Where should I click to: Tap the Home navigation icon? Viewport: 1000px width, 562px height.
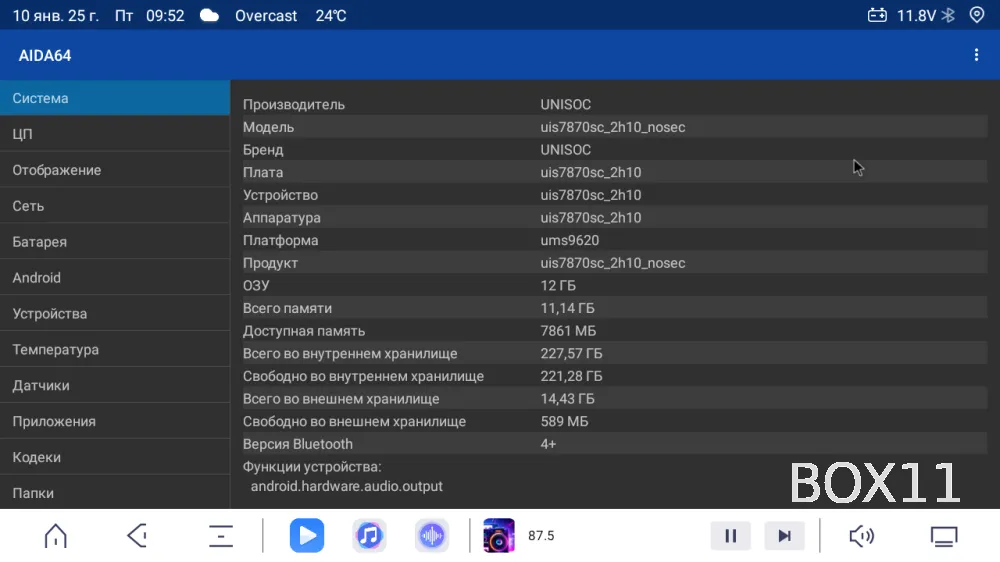[55, 536]
